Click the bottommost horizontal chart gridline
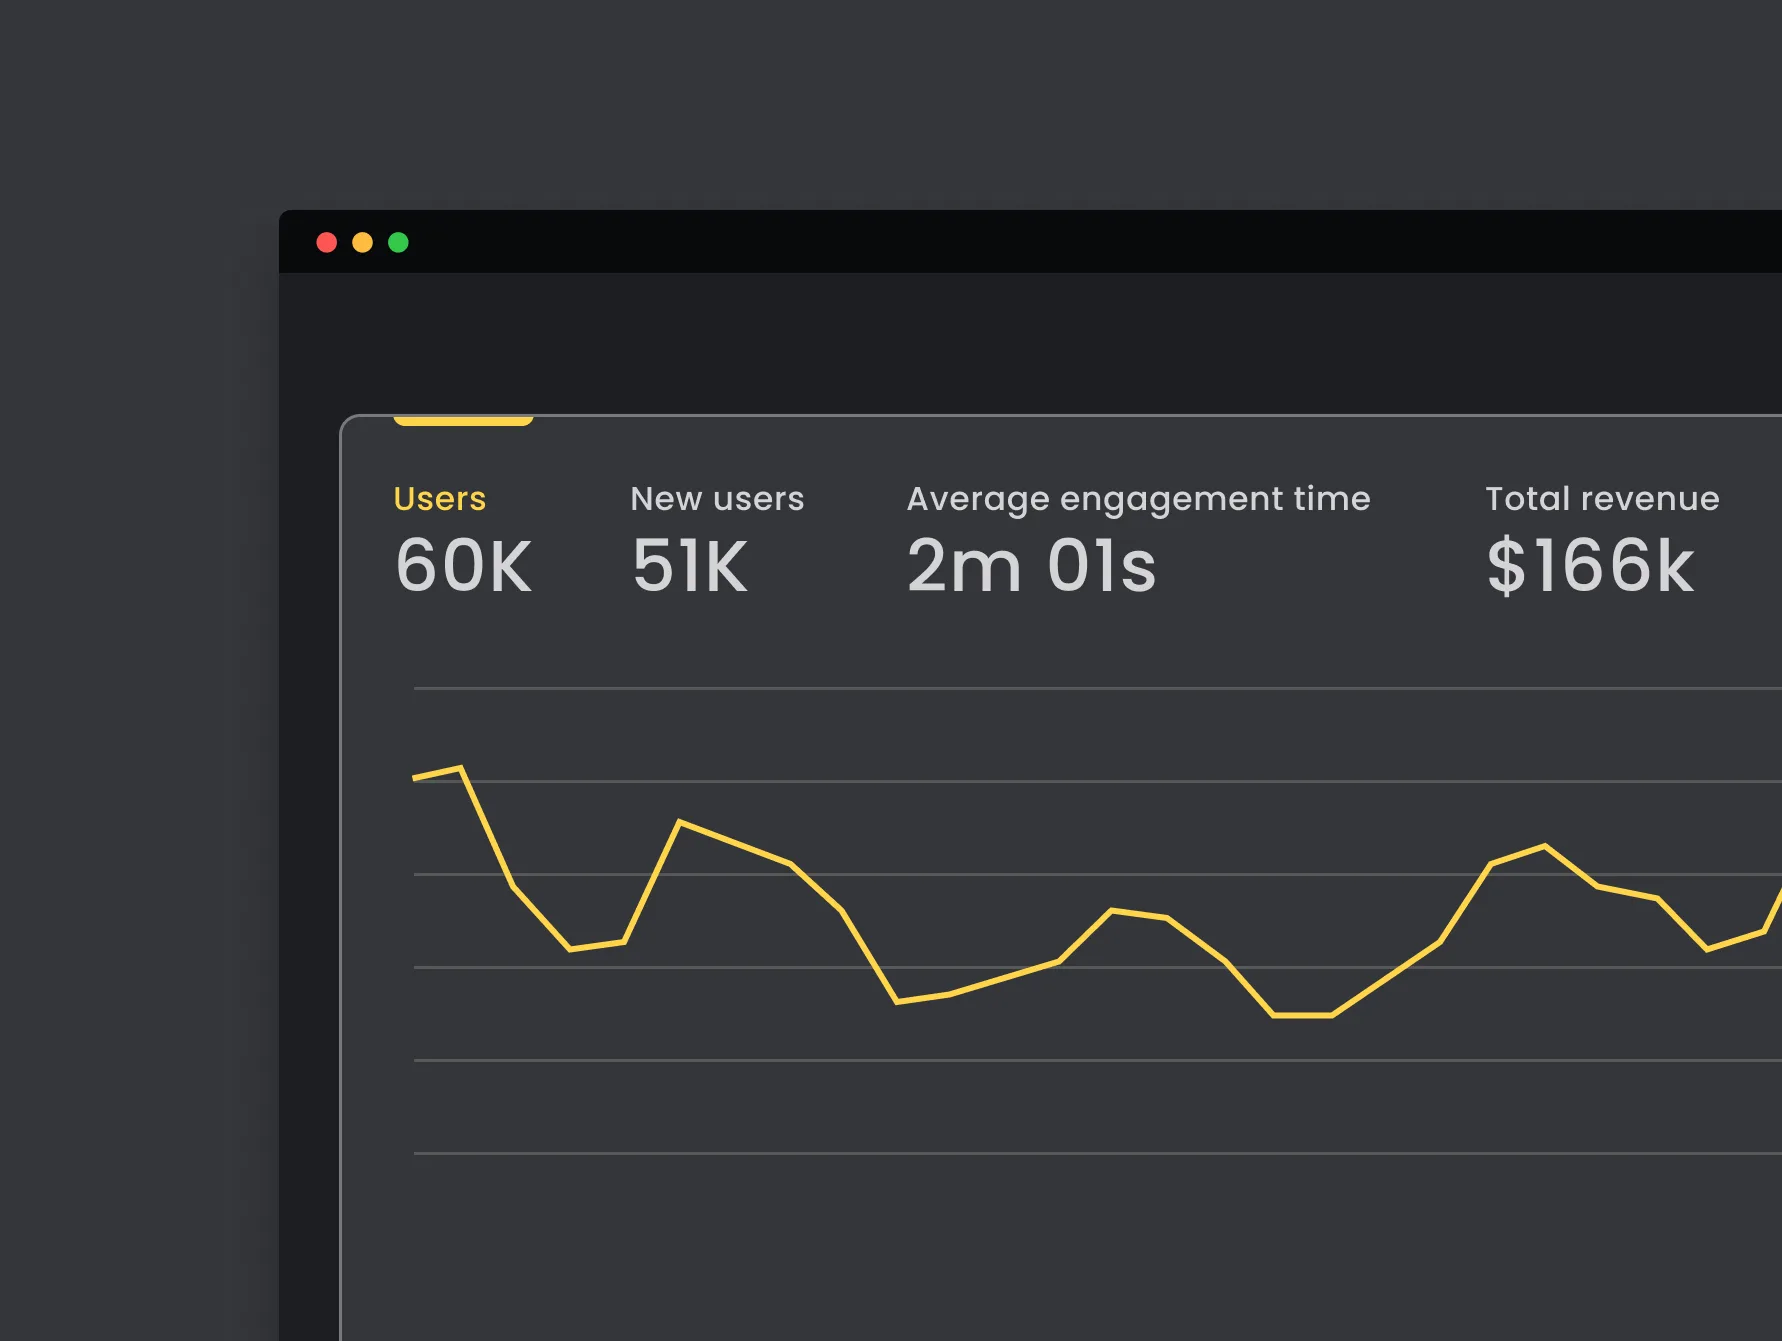Image resolution: width=1782 pixels, height=1341 pixels. (x=1098, y=1153)
